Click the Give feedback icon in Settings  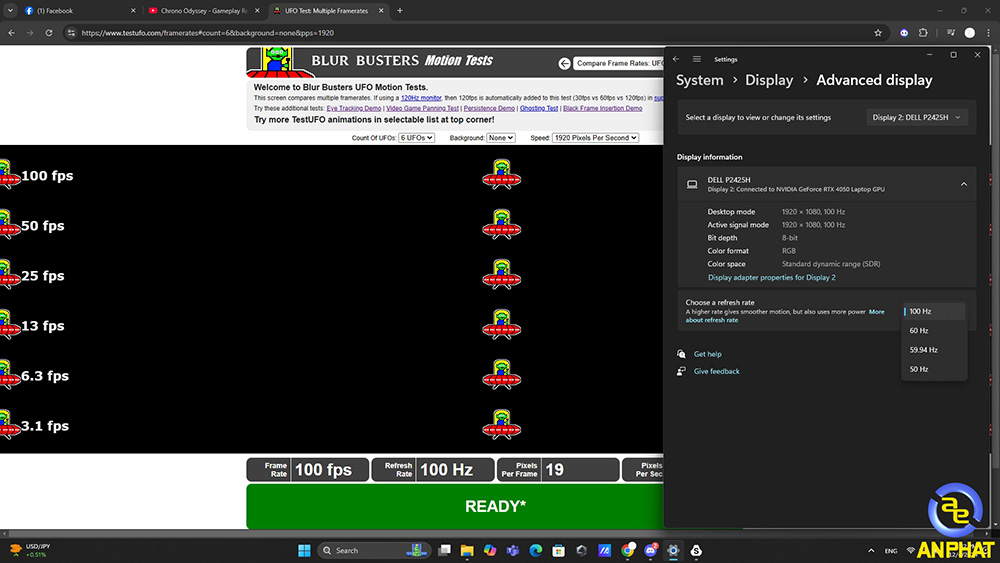click(x=681, y=371)
